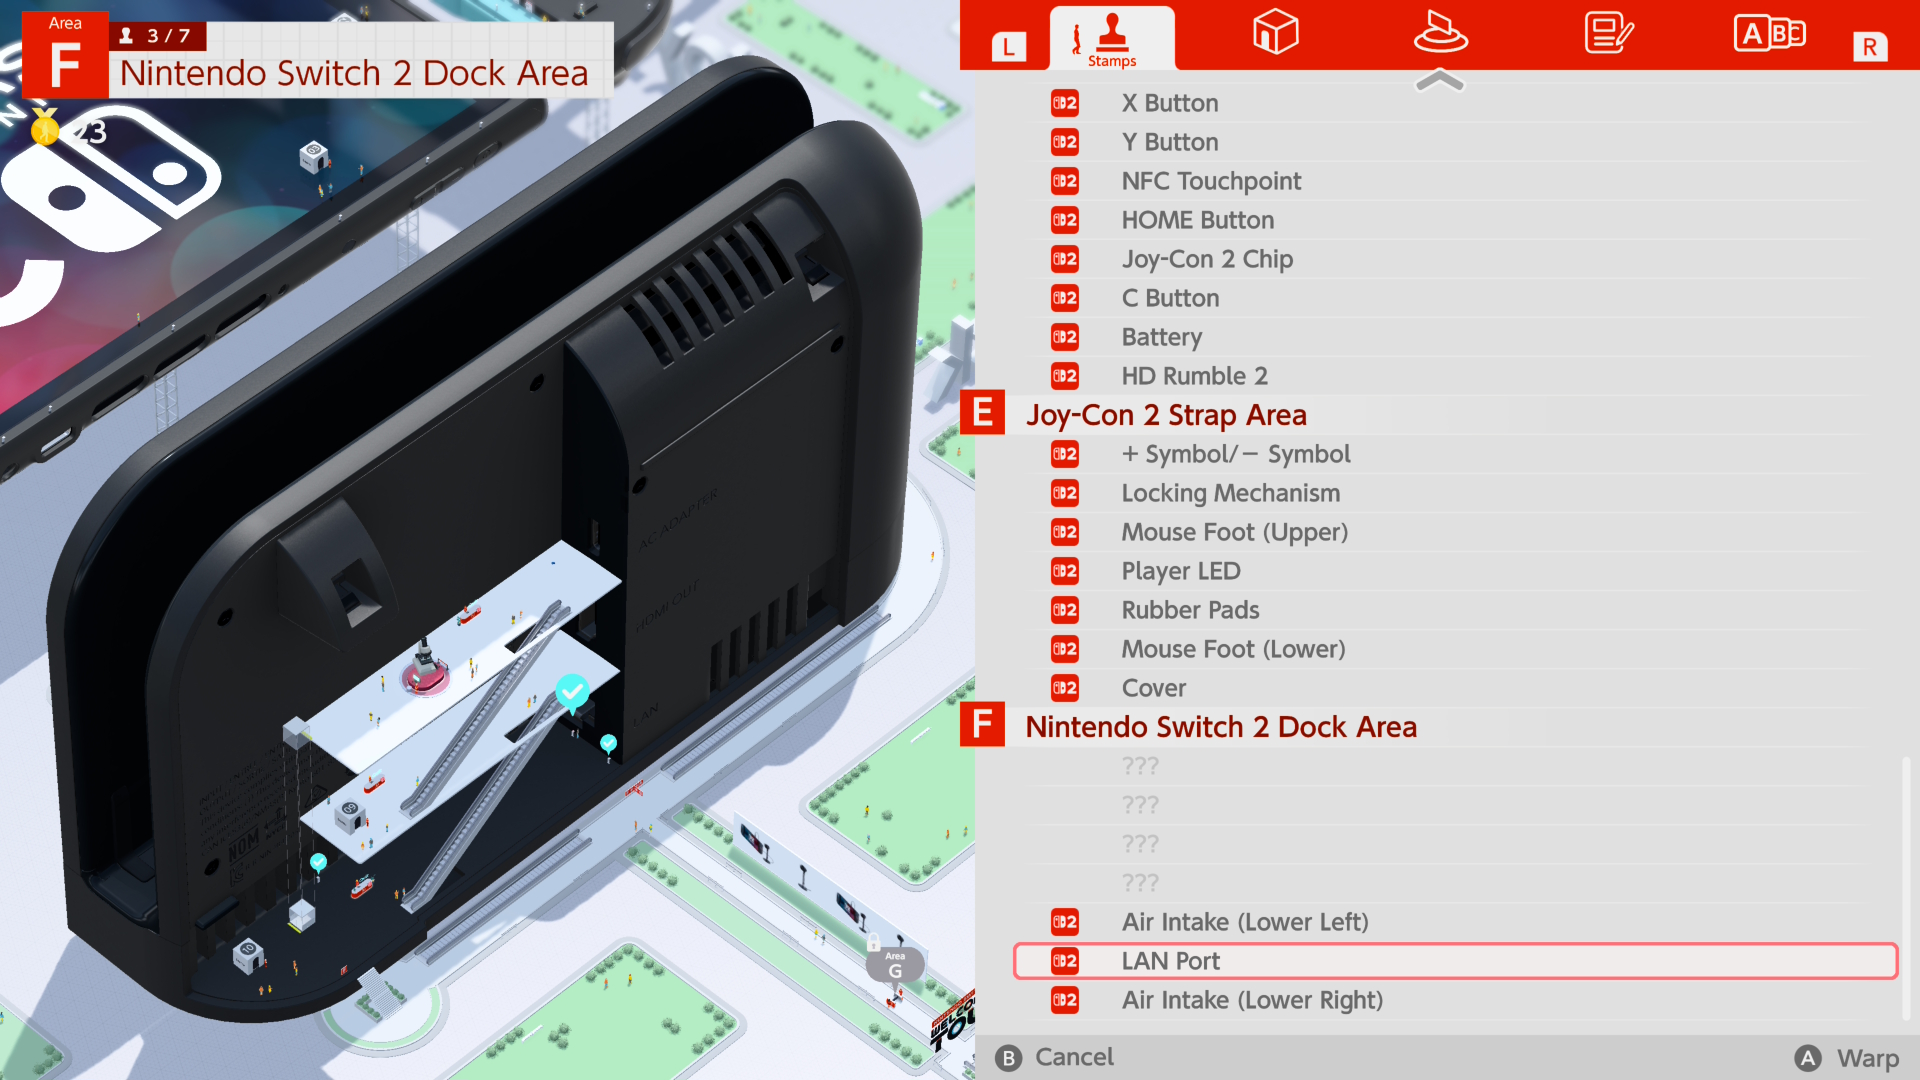Image resolution: width=1920 pixels, height=1080 pixels.
Task: Click stamp icon beside Player LED
Action: coord(1065,571)
